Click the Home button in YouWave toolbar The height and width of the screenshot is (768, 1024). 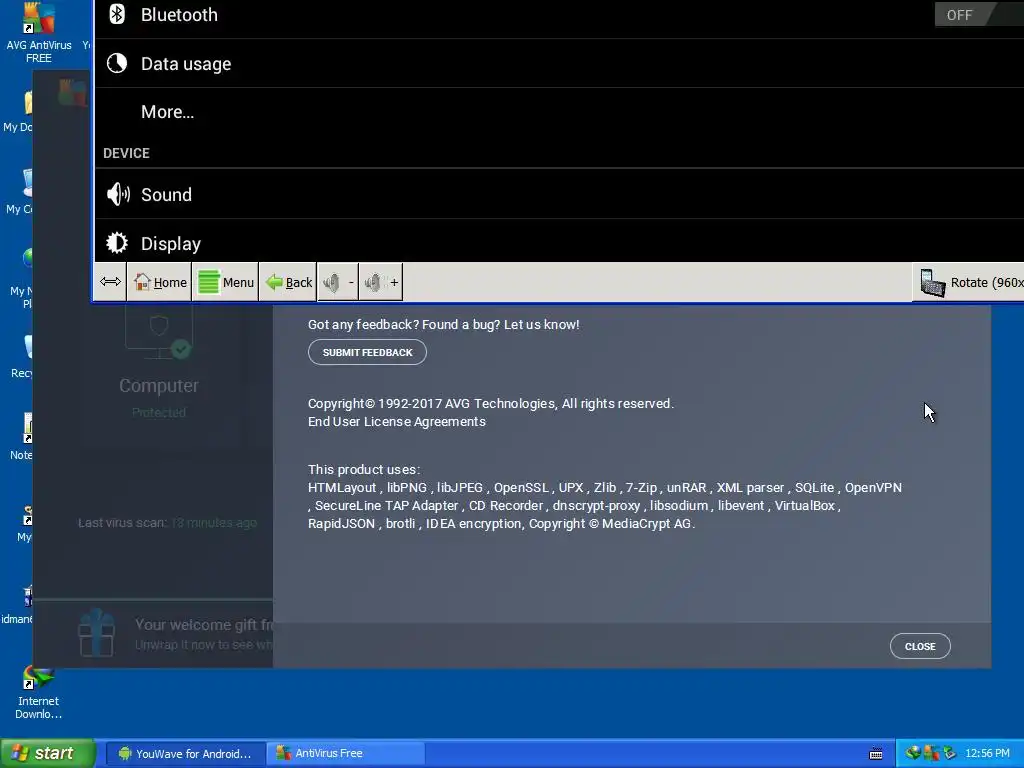click(160, 282)
